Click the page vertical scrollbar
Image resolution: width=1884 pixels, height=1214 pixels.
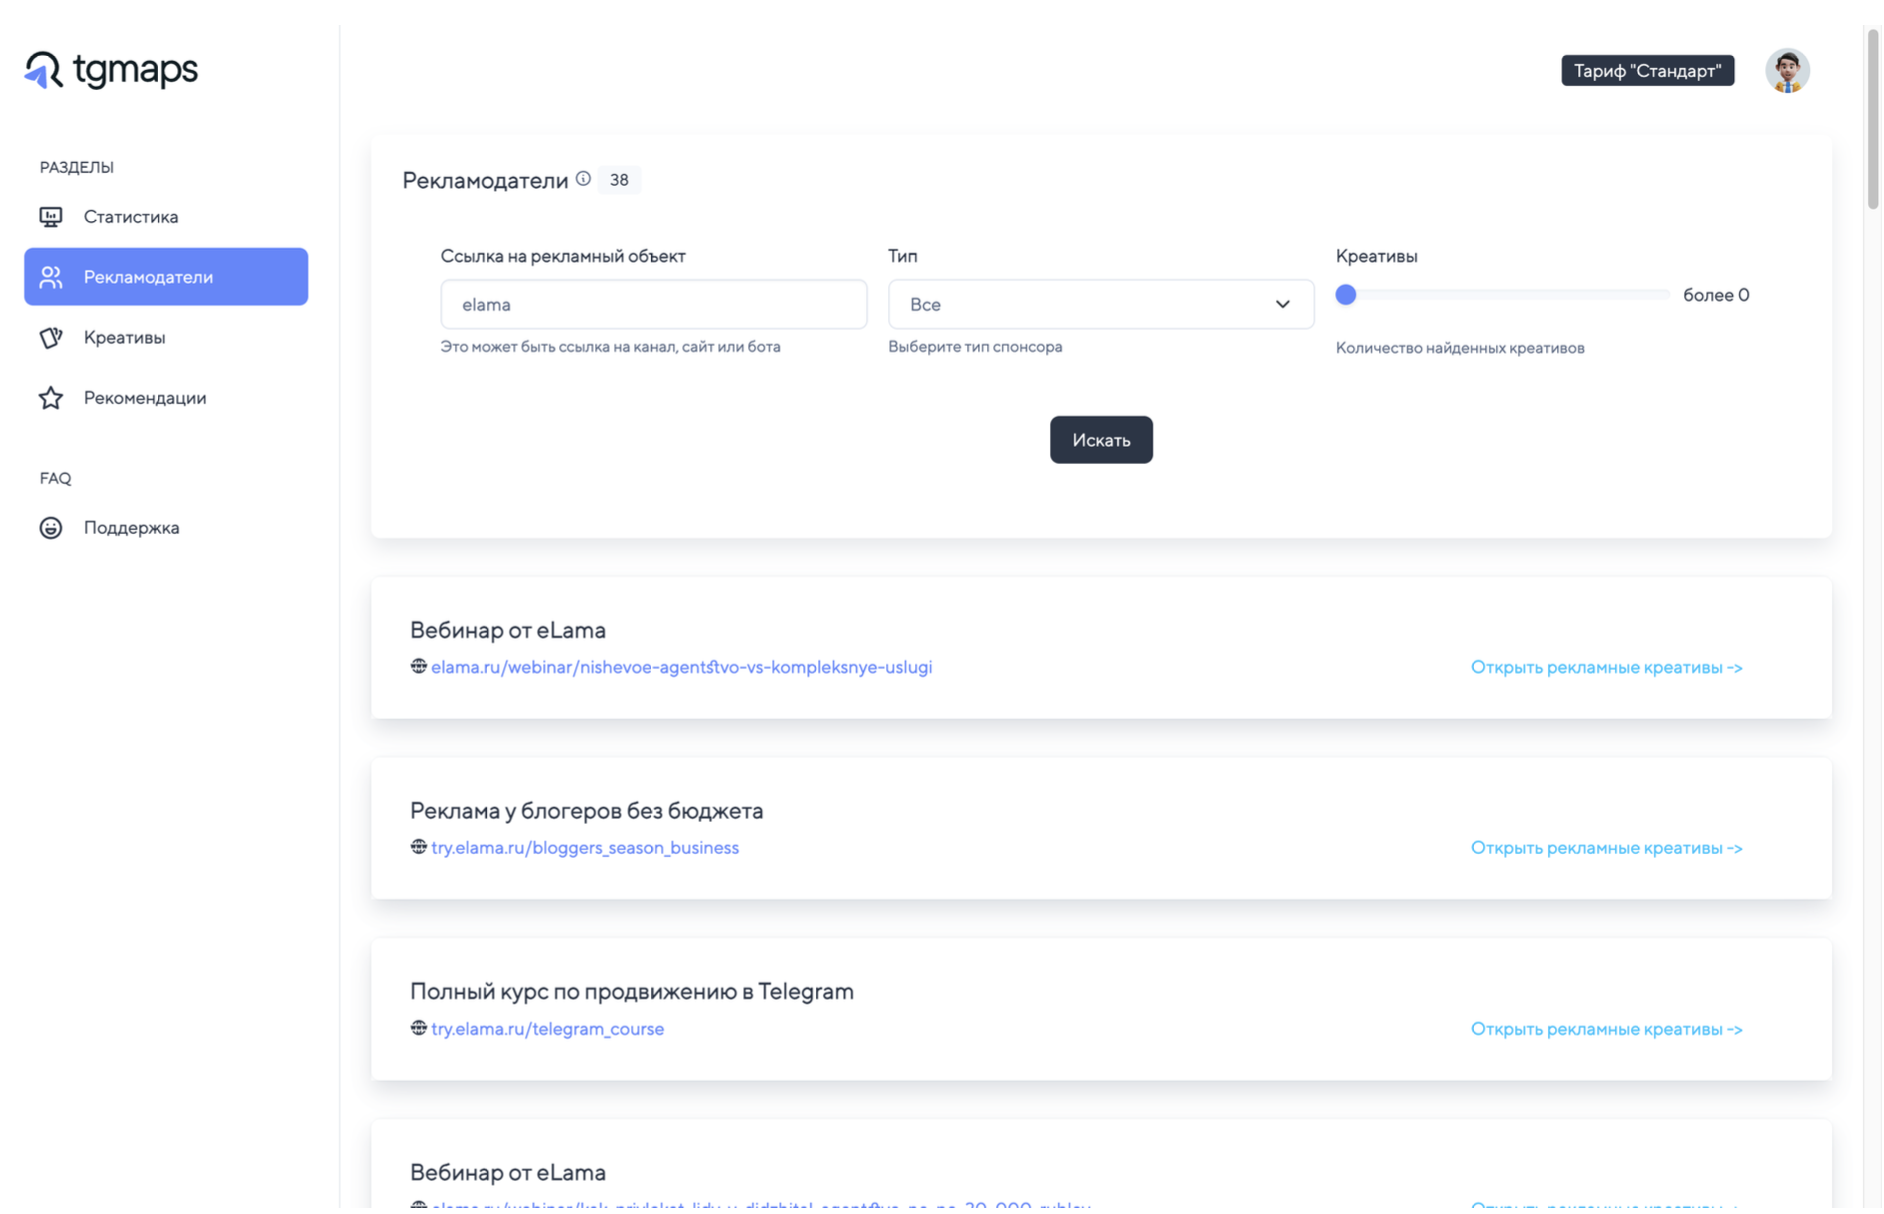coord(1872,120)
